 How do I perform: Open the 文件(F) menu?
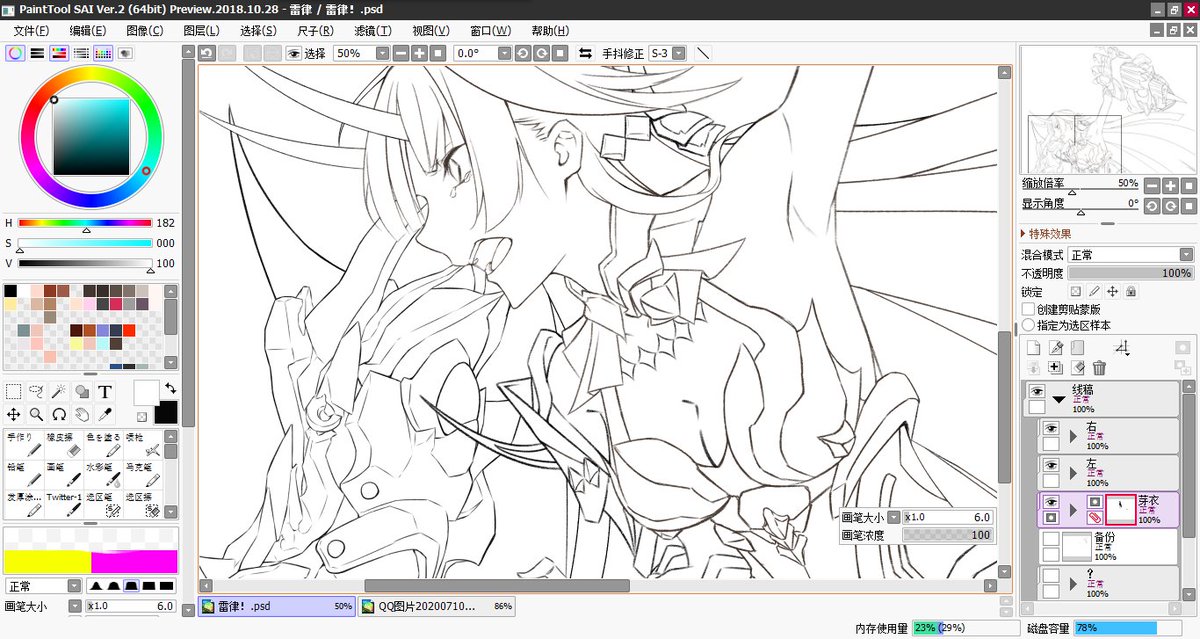click(32, 31)
